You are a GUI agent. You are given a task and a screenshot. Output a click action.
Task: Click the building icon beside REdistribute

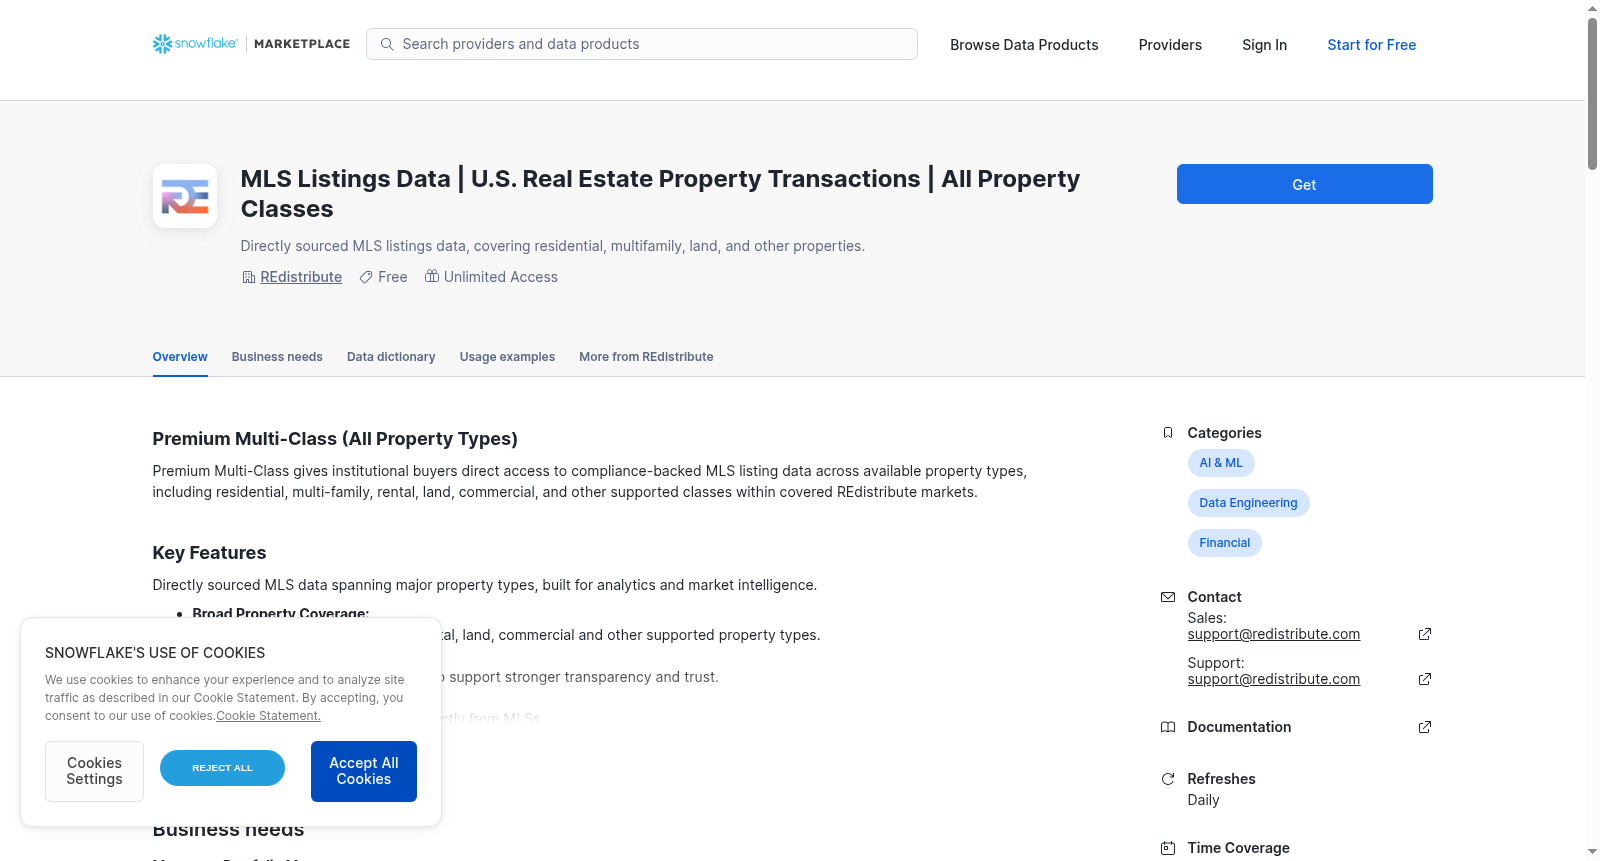pyautogui.click(x=249, y=277)
